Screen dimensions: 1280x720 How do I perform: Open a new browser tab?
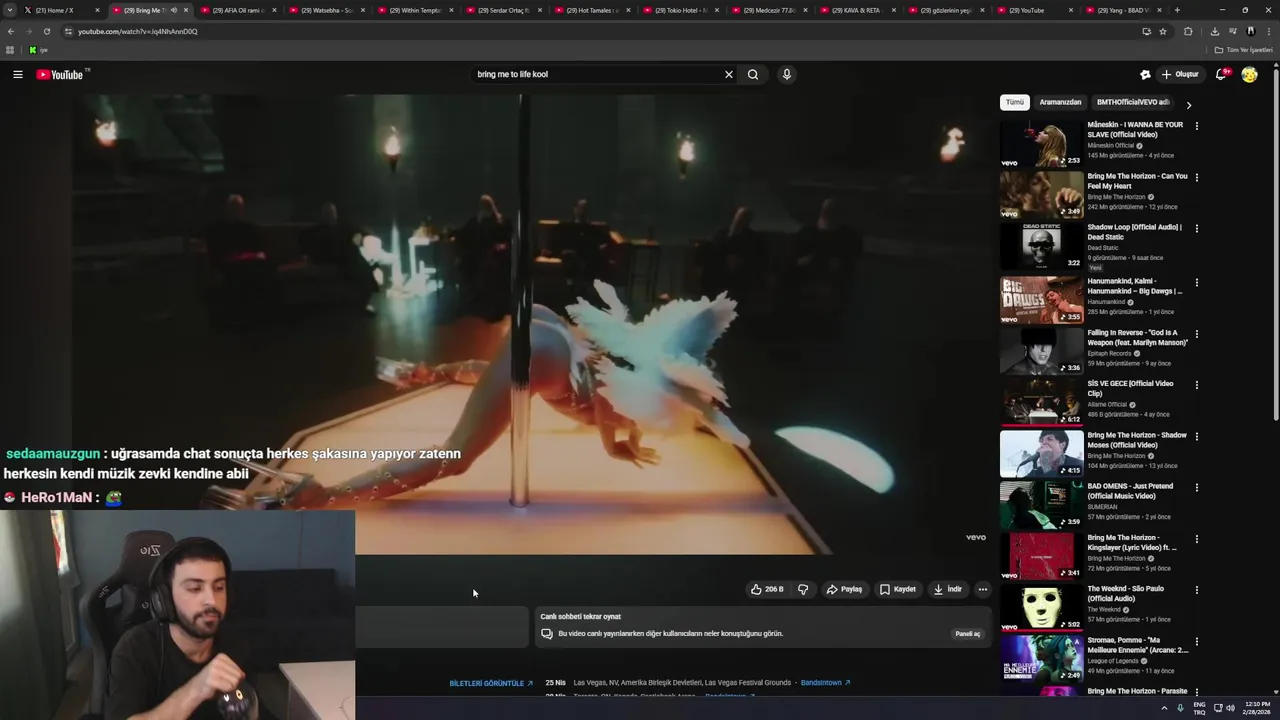(1177, 10)
